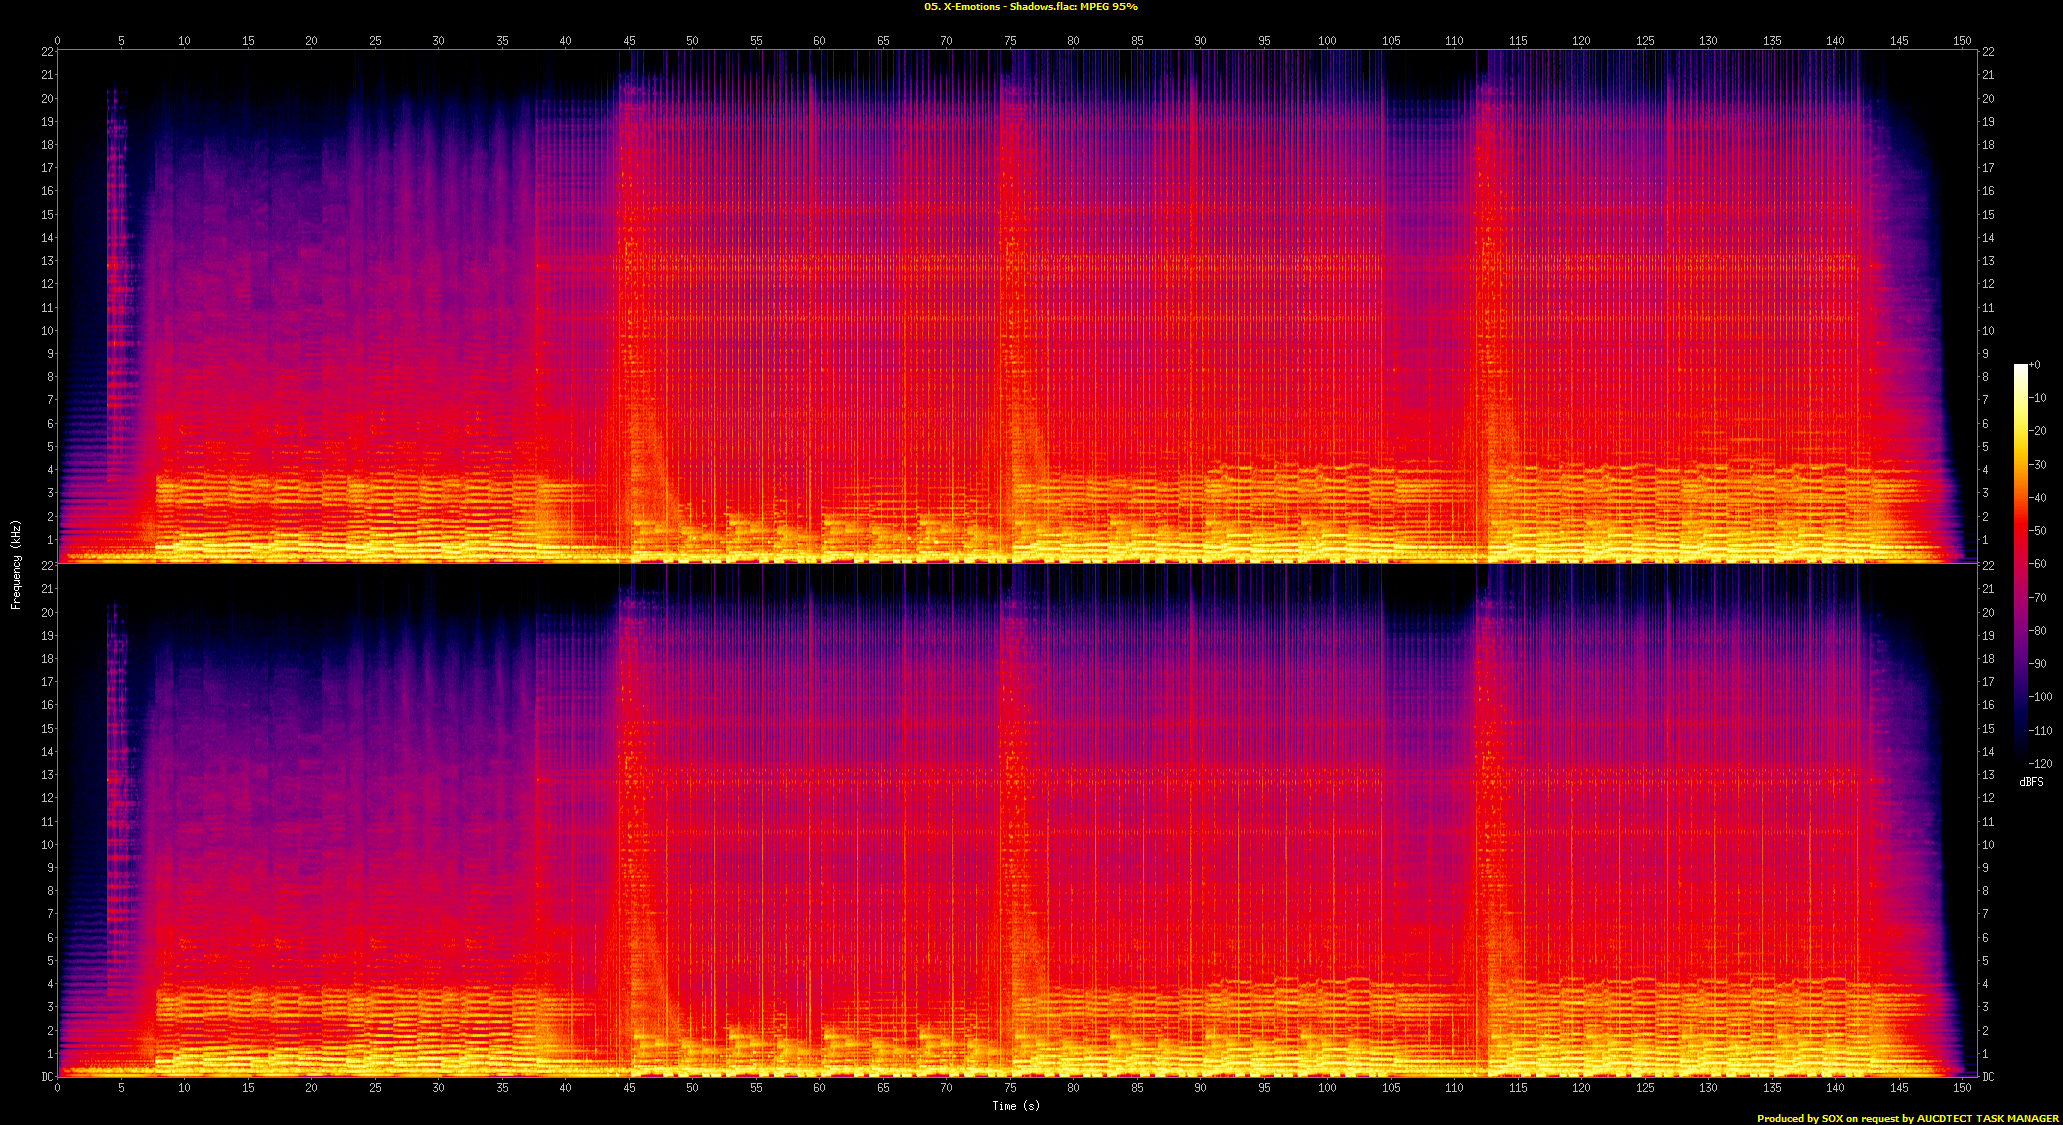Click the 125 second marker on the top time axis
The width and height of the screenshot is (2063, 1125).
1645,41
